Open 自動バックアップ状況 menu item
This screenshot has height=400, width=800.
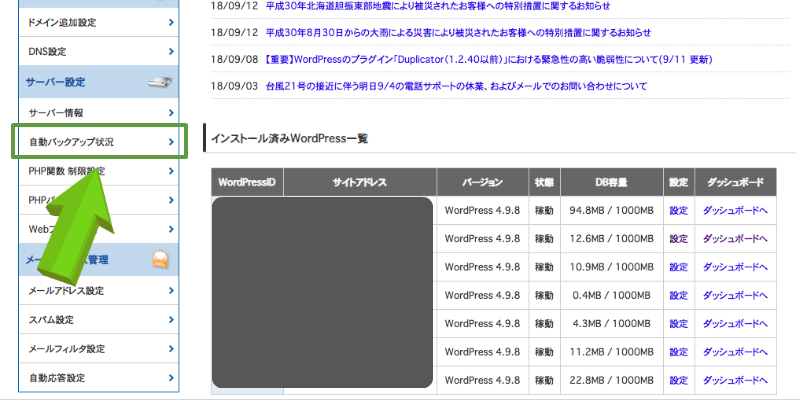98,142
